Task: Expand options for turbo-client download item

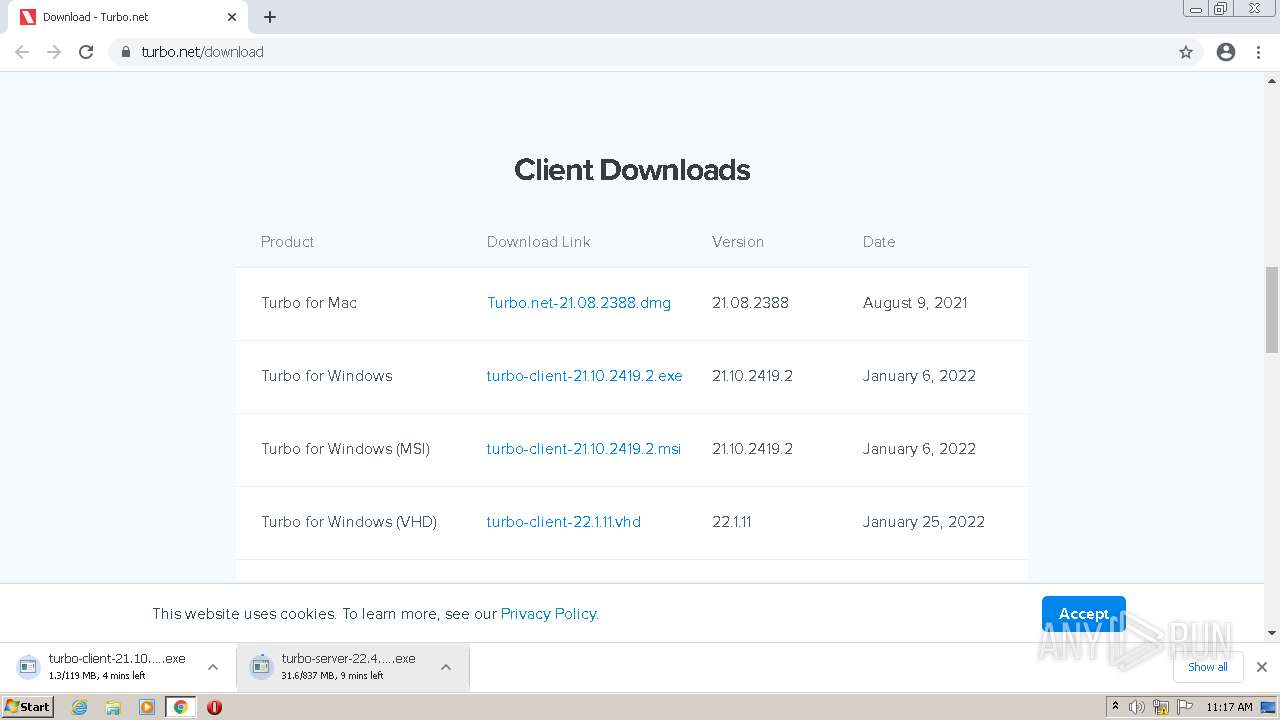Action: 213,667
